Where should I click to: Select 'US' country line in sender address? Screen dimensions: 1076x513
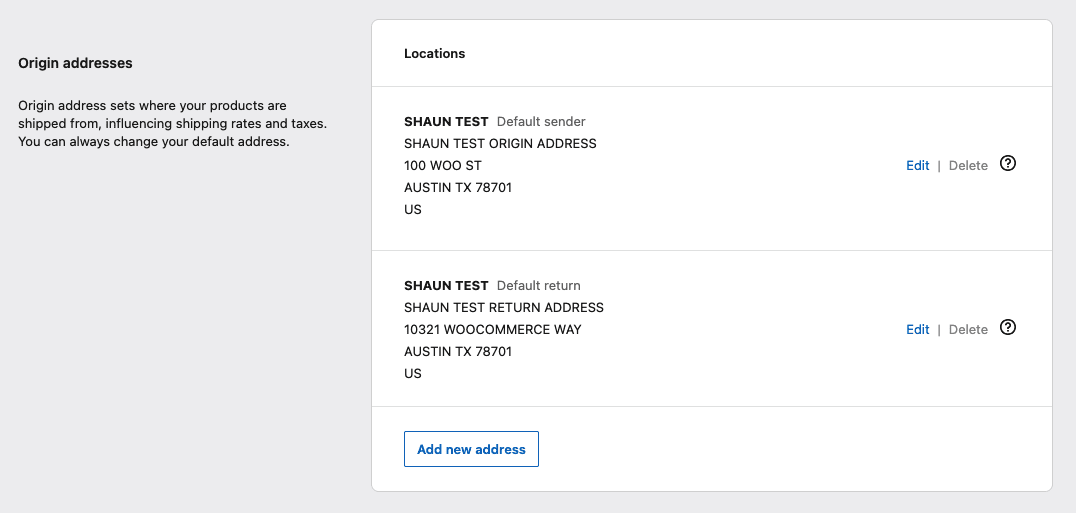412,209
